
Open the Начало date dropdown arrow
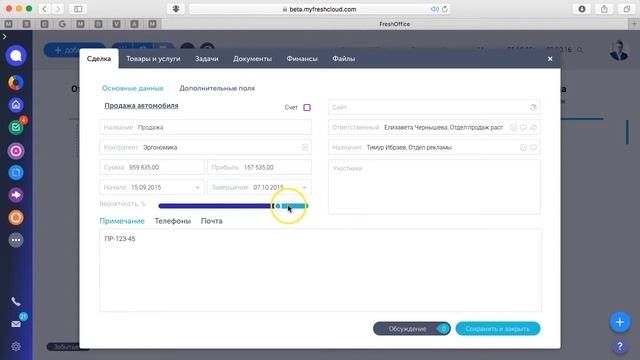point(197,187)
